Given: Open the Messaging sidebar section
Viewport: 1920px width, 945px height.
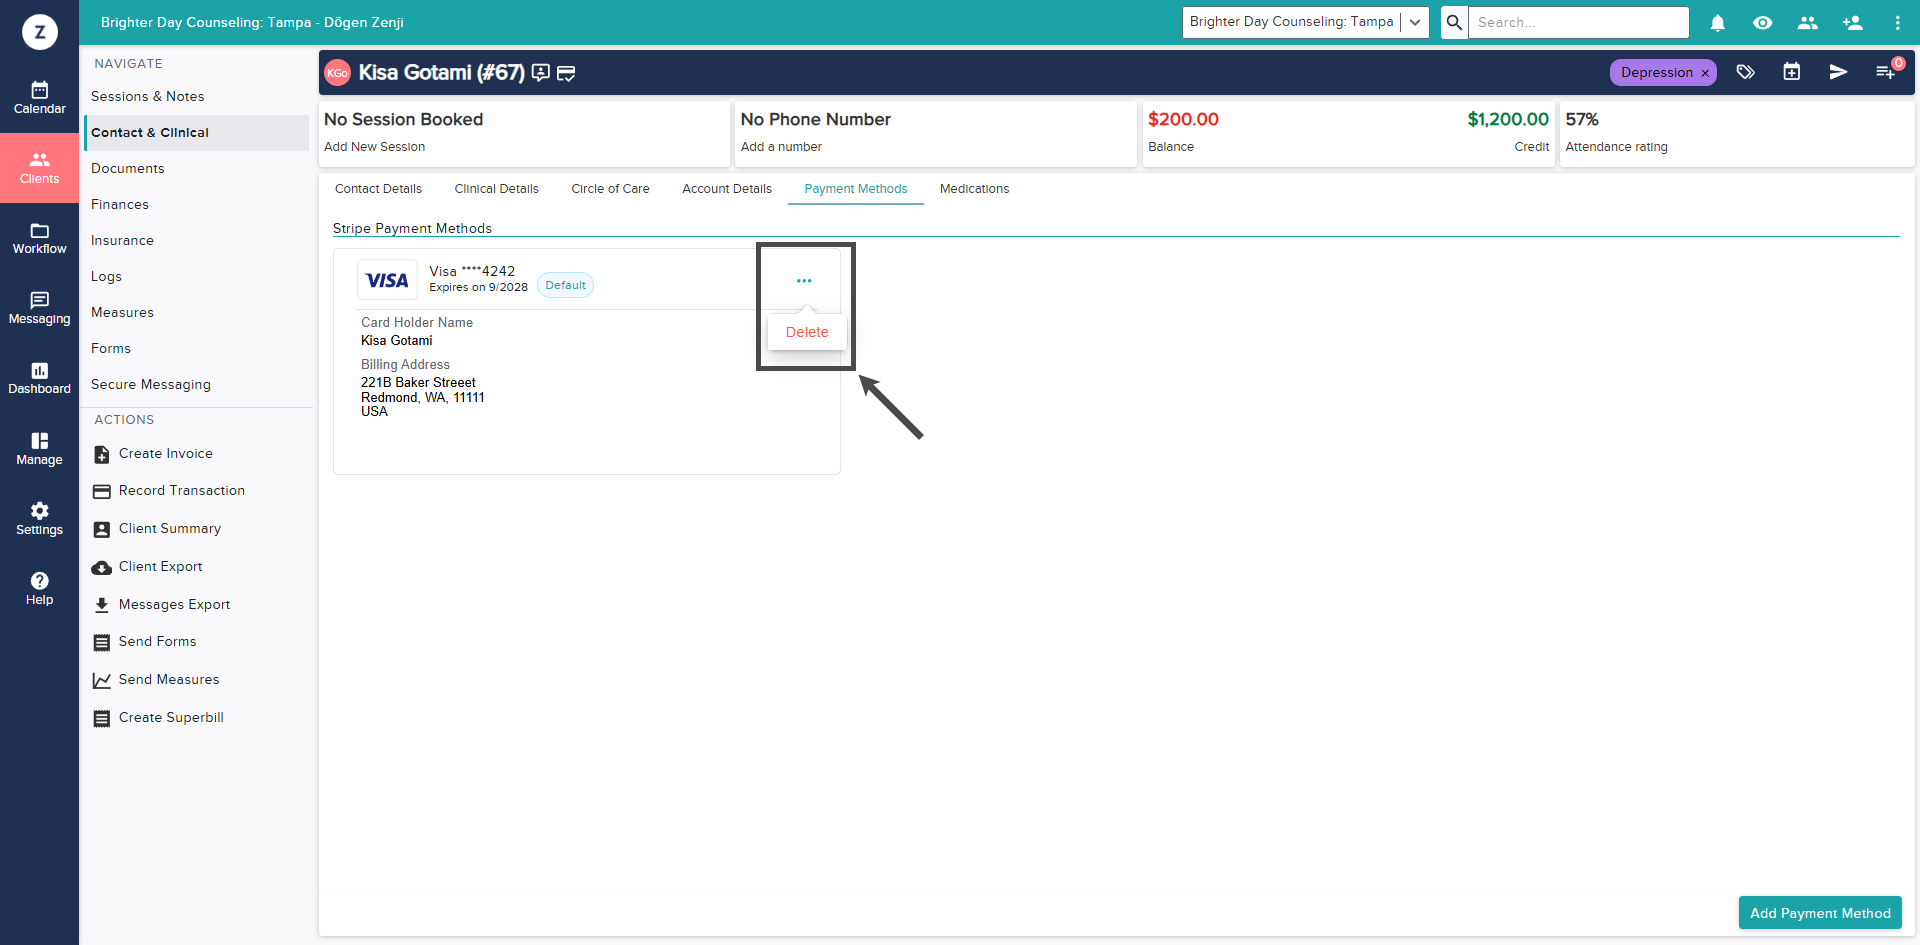Looking at the screenshot, I should [x=39, y=308].
